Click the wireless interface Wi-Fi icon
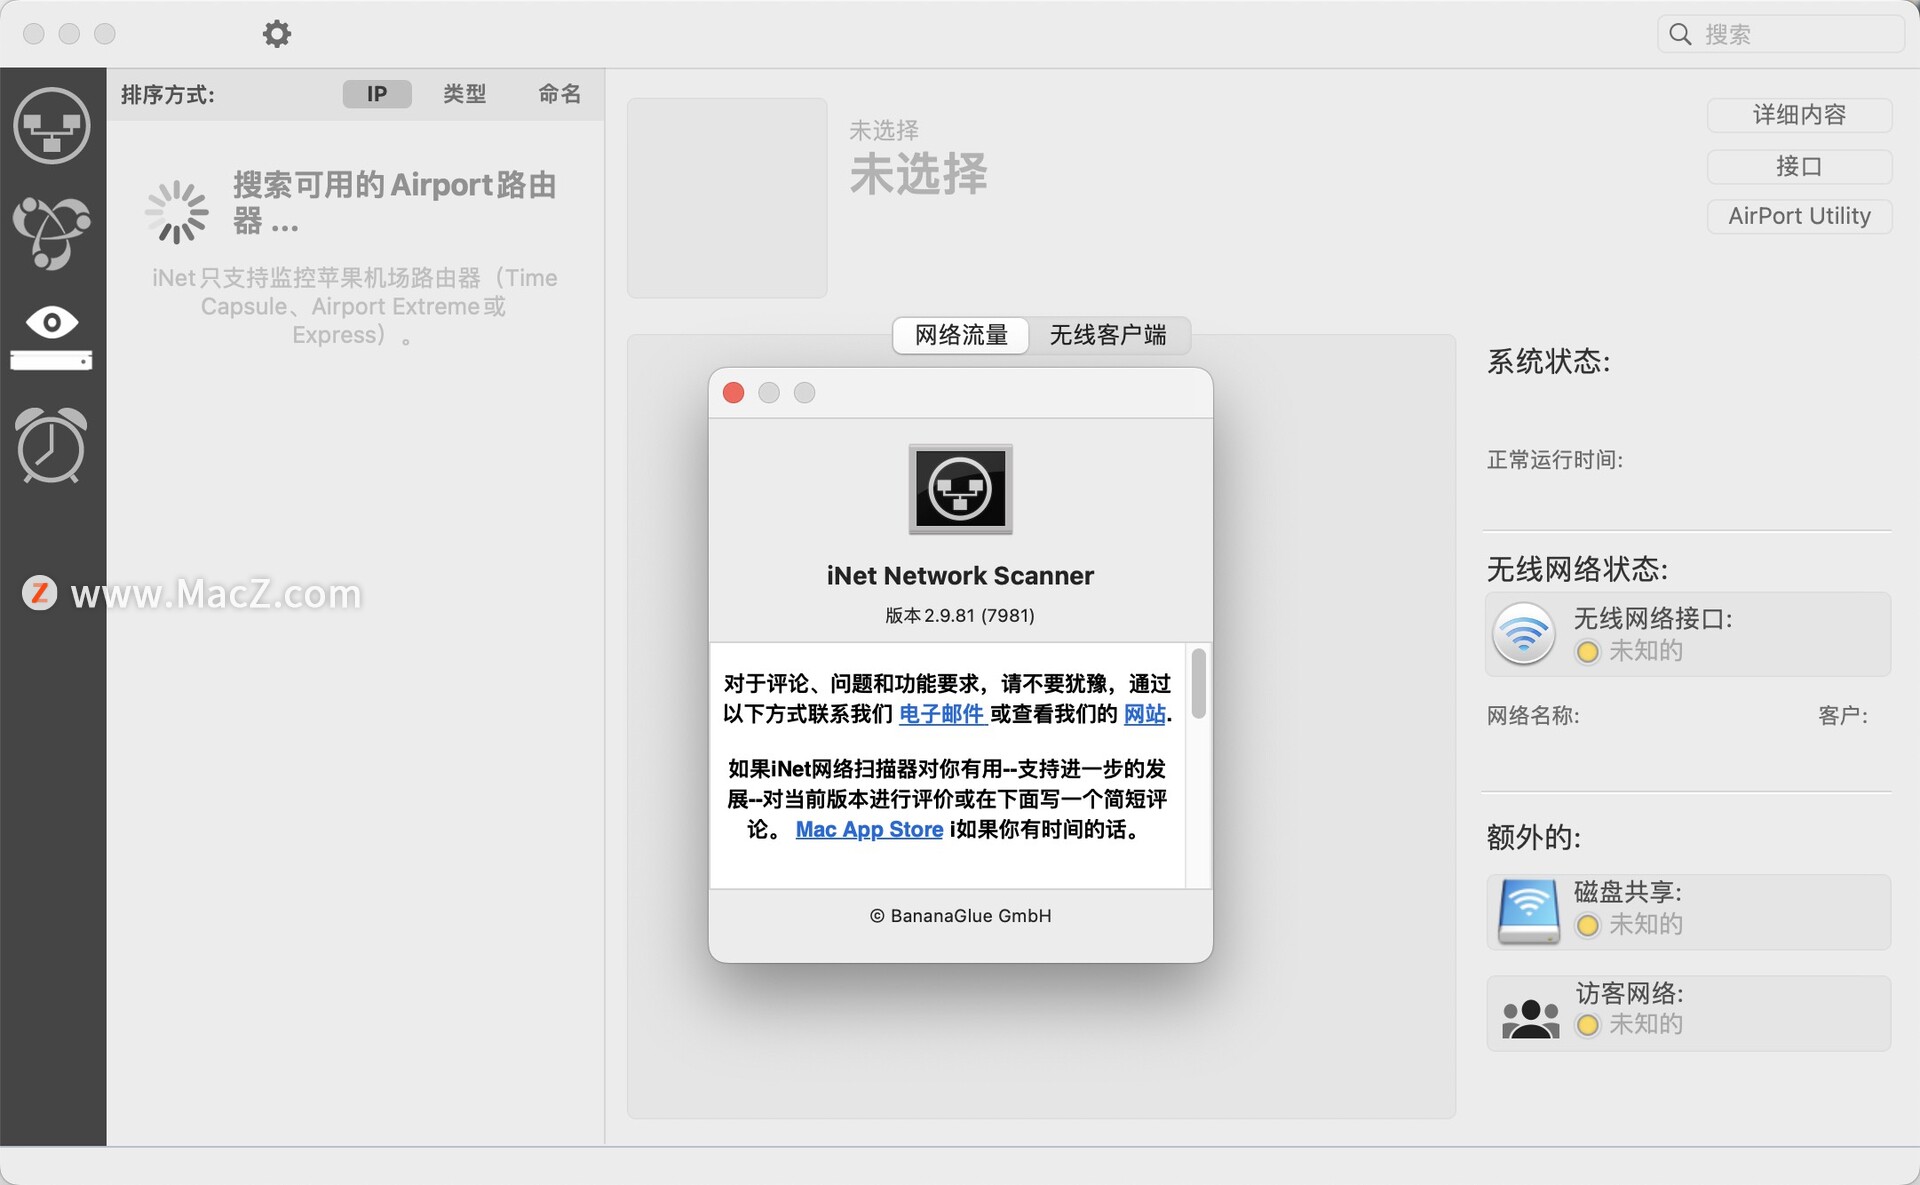The image size is (1920, 1185). [1524, 634]
